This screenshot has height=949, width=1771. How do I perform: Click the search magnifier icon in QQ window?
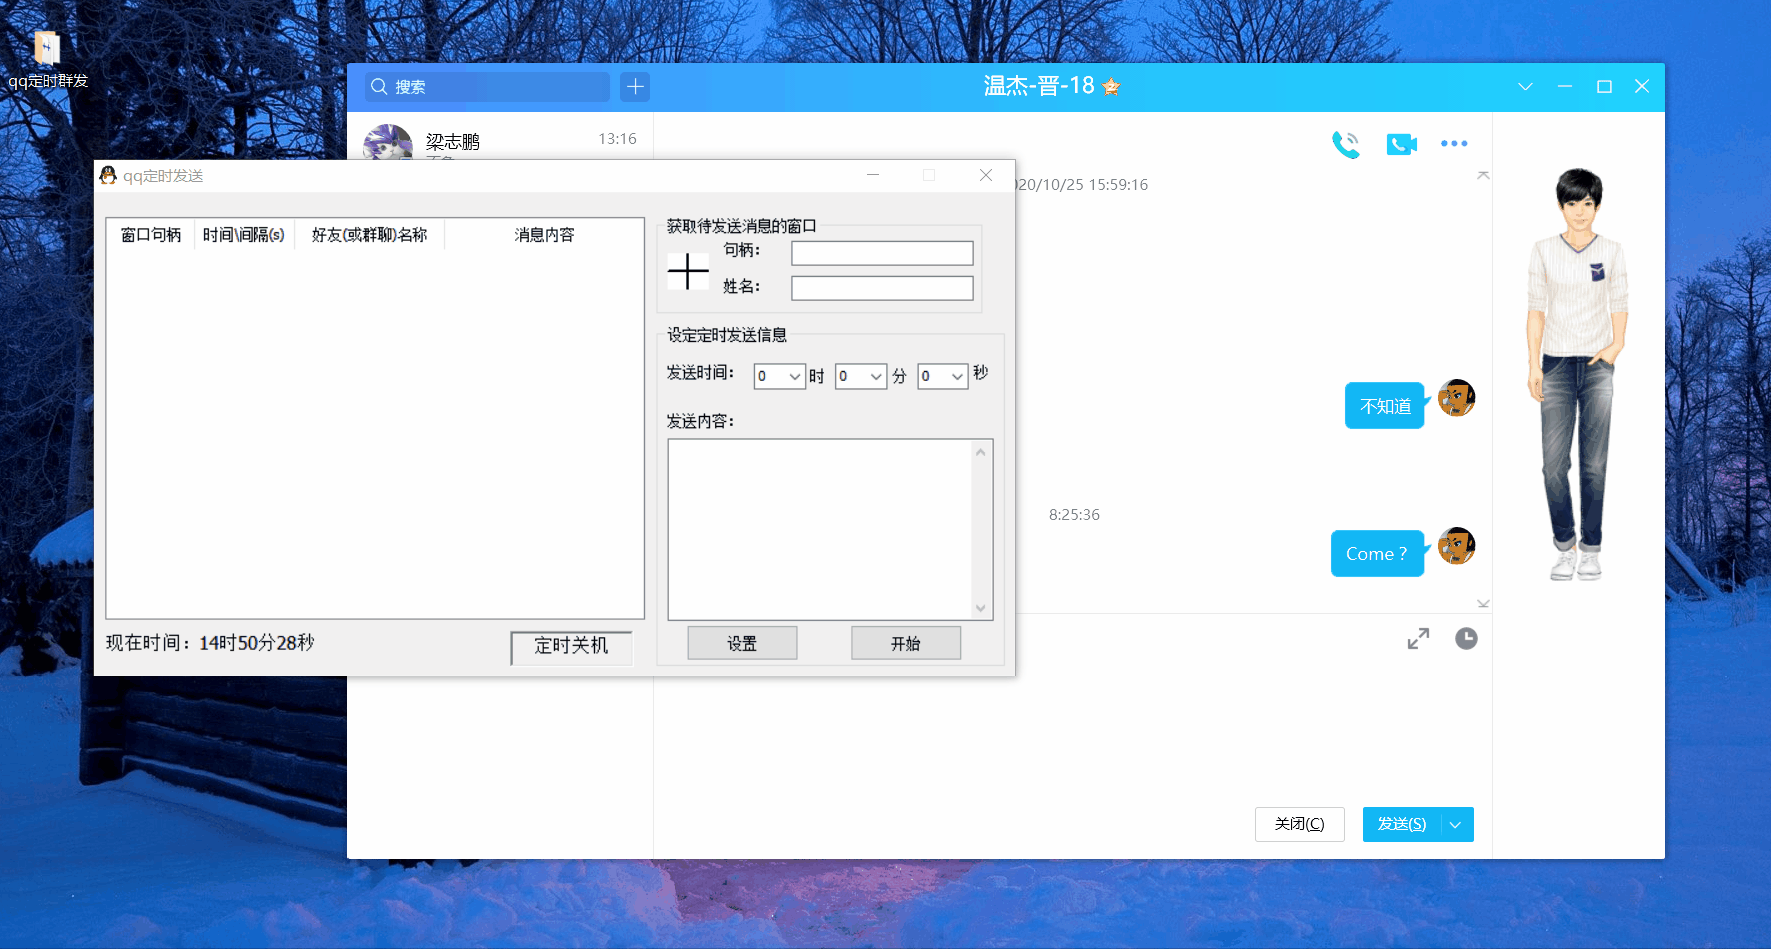[379, 87]
